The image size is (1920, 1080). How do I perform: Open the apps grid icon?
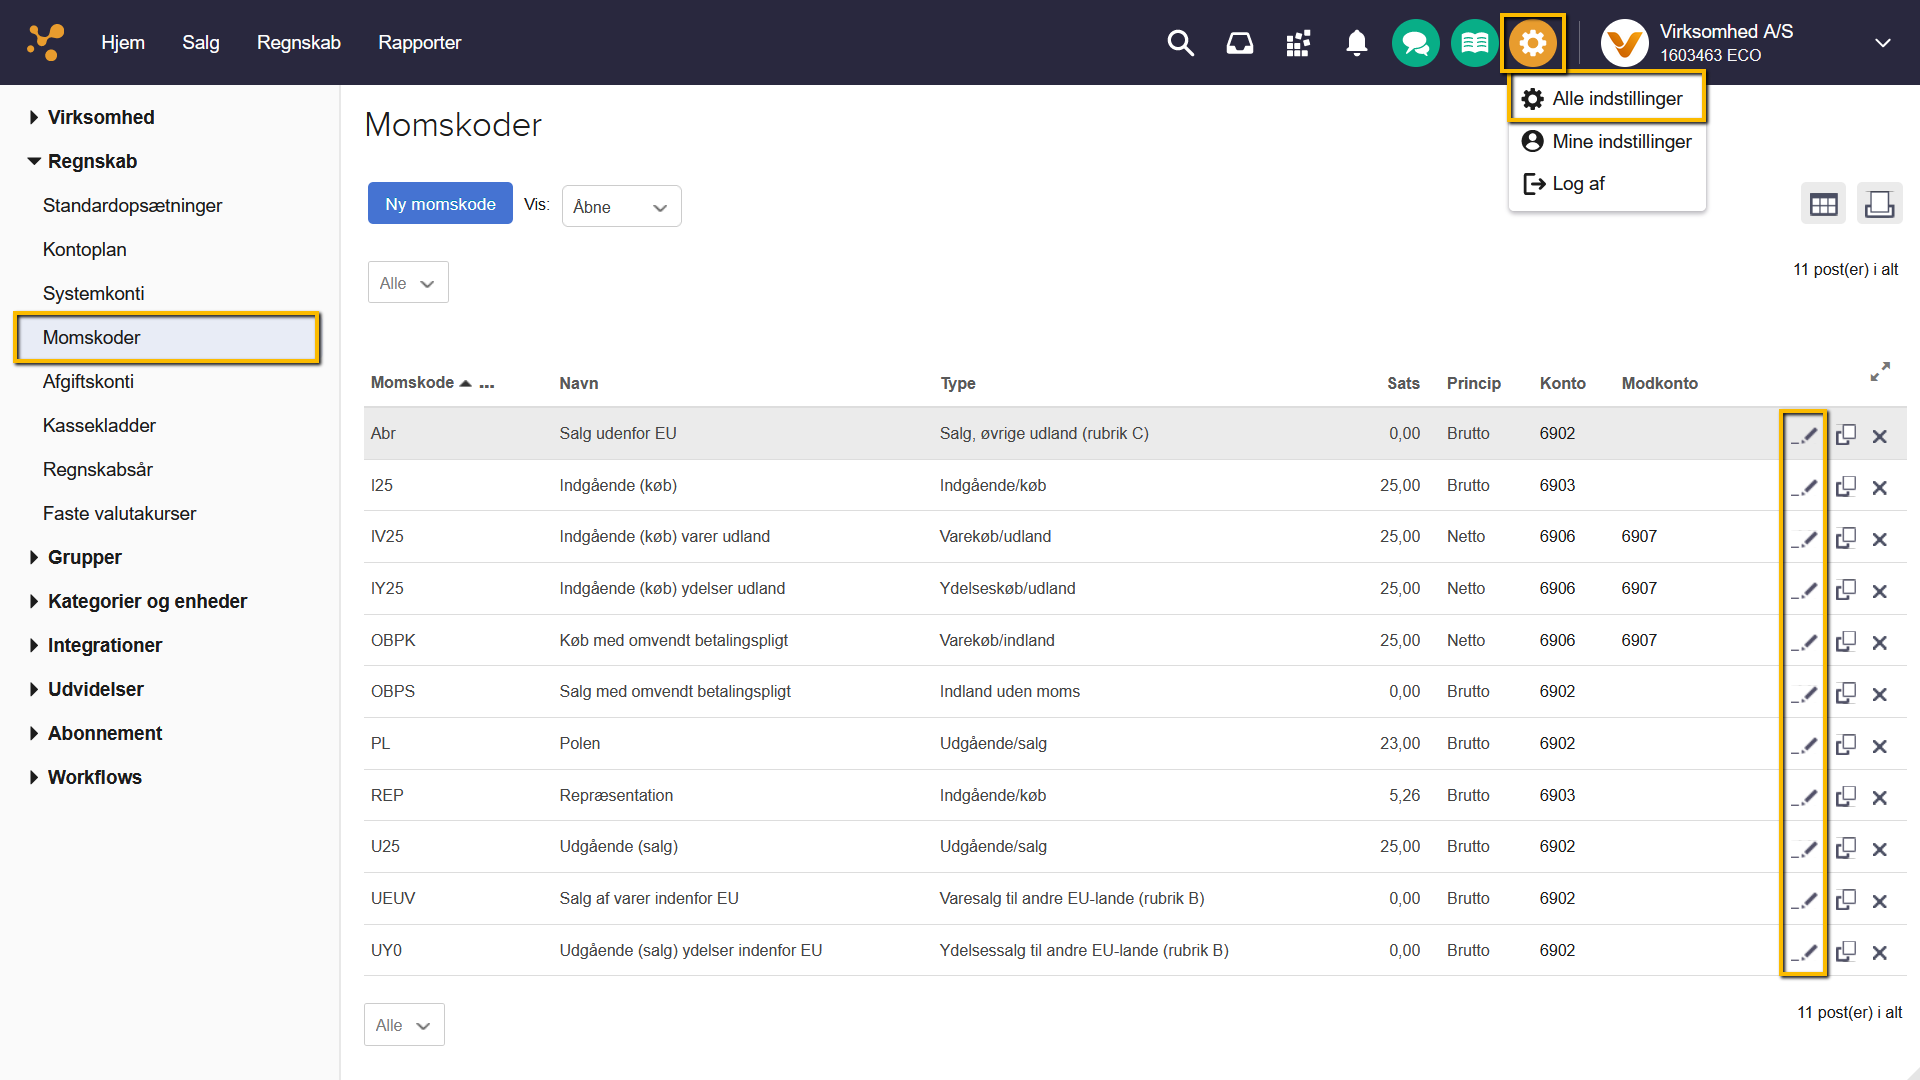click(1298, 43)
